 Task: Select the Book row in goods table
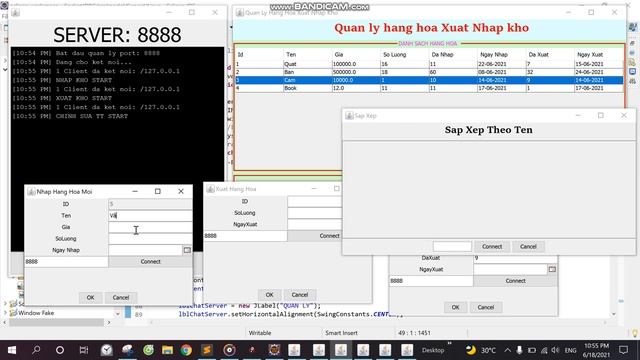click(x=429, y=88)
